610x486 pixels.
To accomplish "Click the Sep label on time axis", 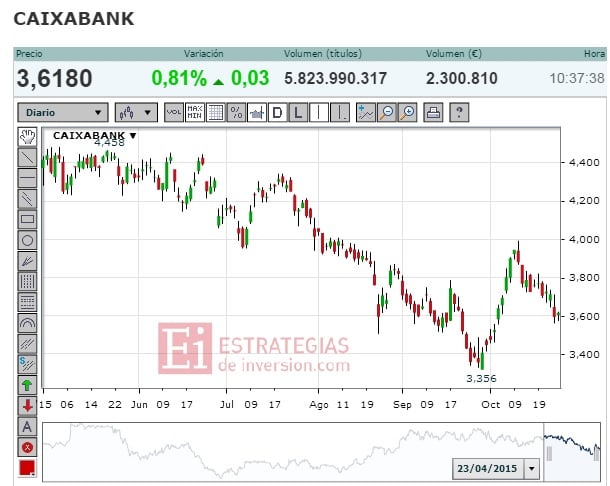I will coord(402,405).
